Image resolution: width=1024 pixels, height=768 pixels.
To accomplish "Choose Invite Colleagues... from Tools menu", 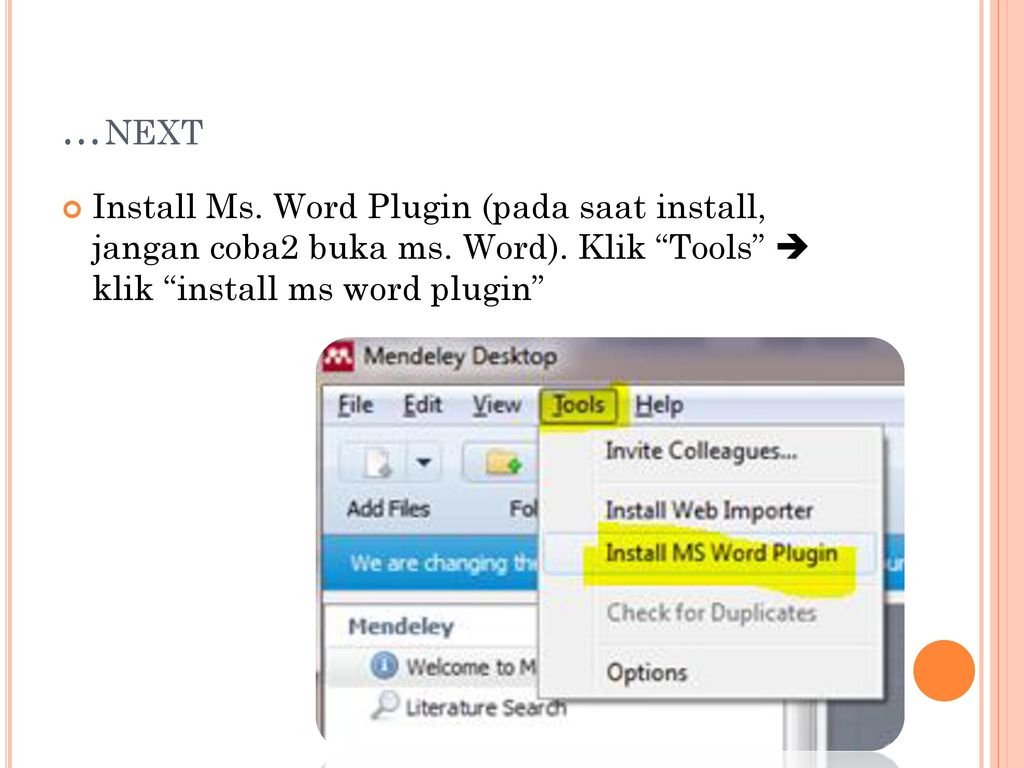I will click(x=701, y=451).
